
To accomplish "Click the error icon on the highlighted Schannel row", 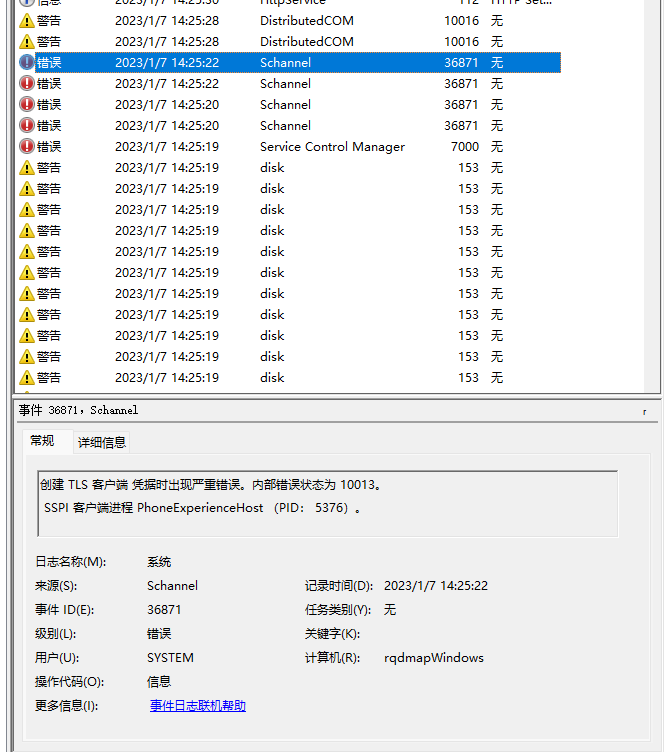I will coord(27,63).
